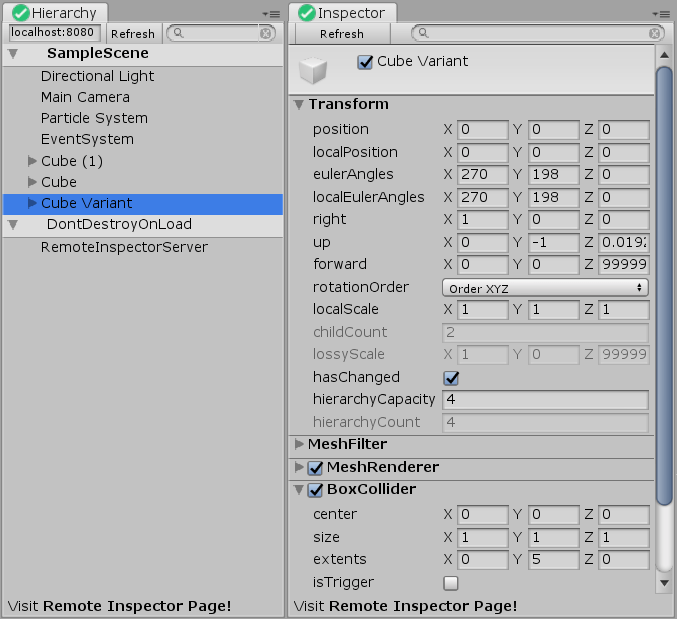Click the localhost:8080 address field

coord(54,33)
